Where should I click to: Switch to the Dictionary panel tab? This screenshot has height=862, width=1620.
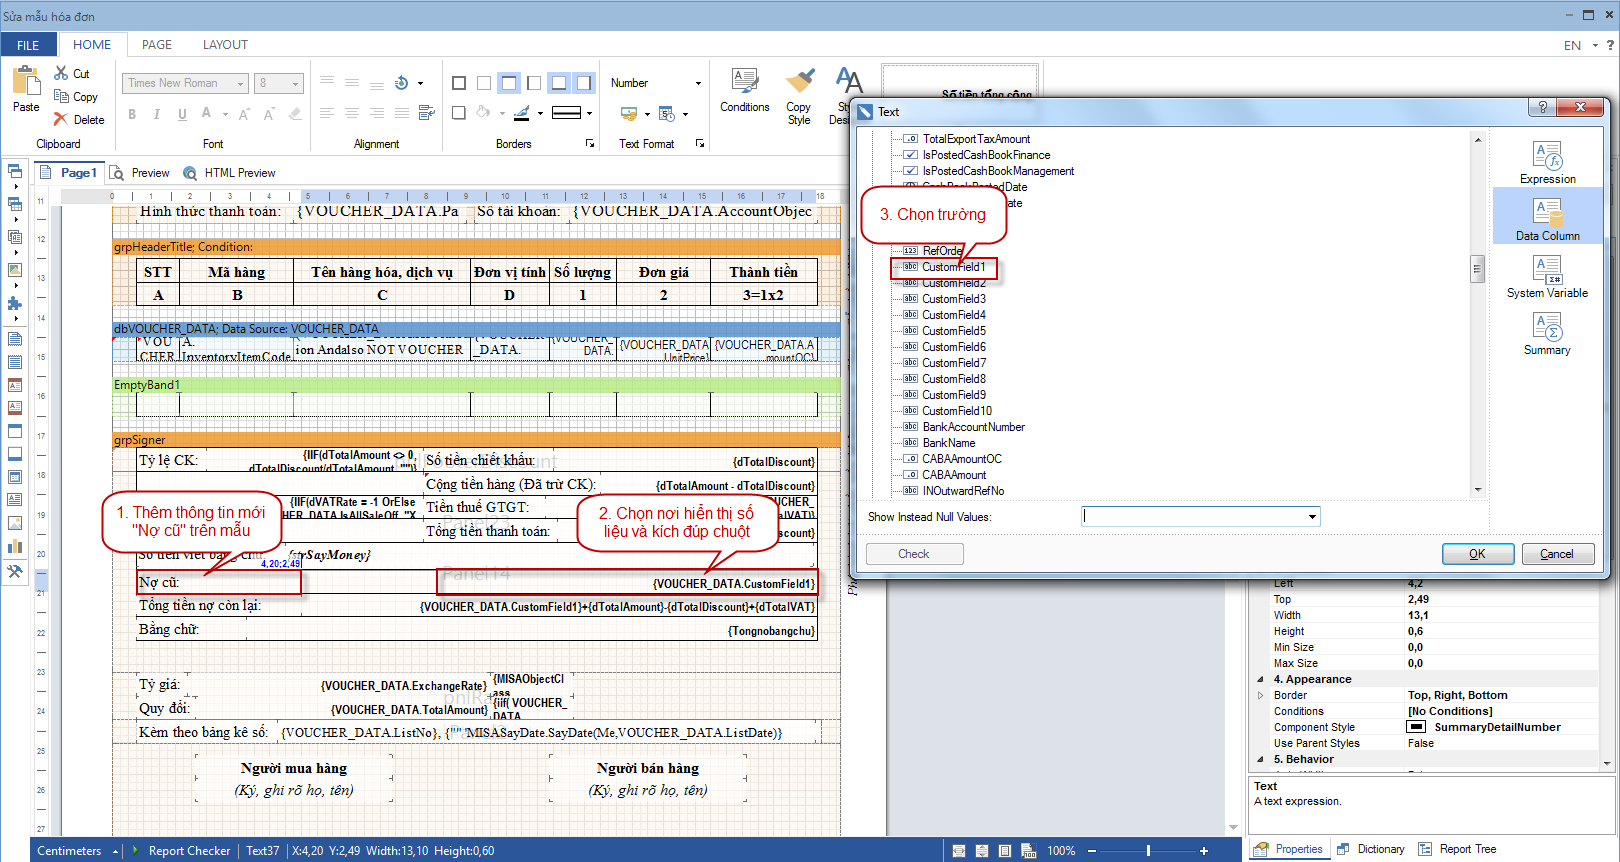tap(1370, 849)
